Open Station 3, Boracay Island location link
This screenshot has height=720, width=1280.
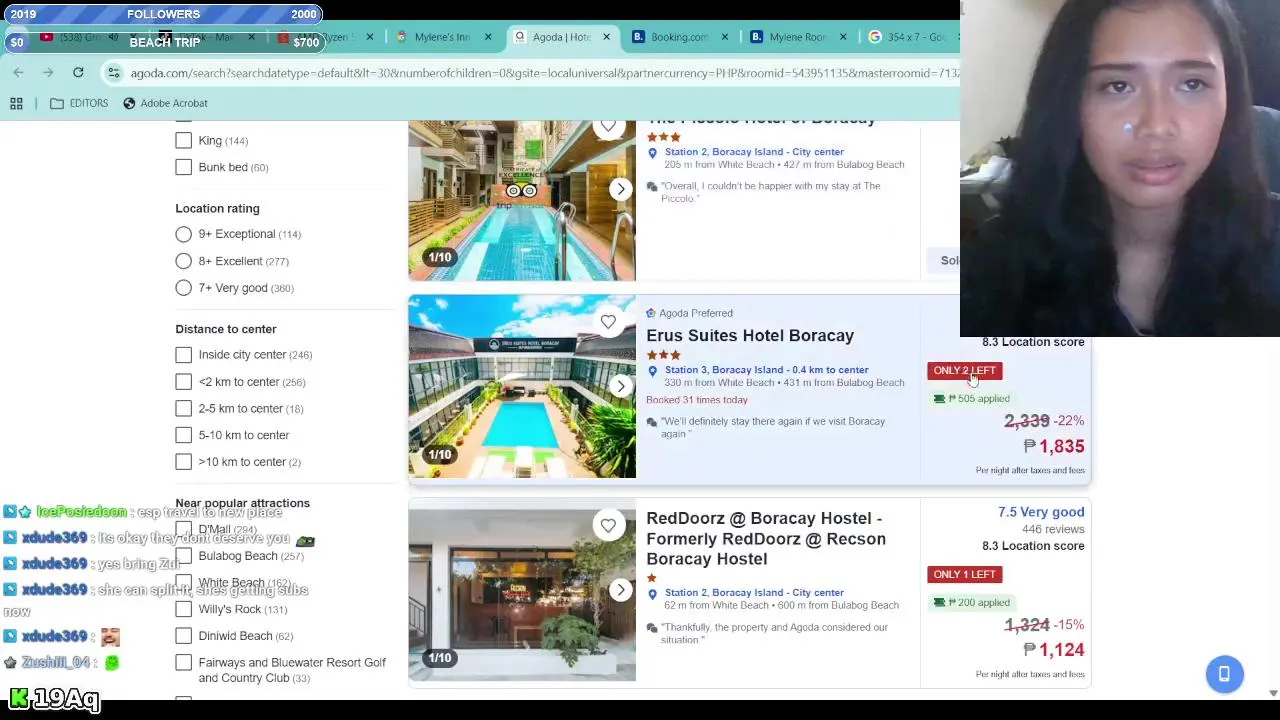(x=767, y=370)
